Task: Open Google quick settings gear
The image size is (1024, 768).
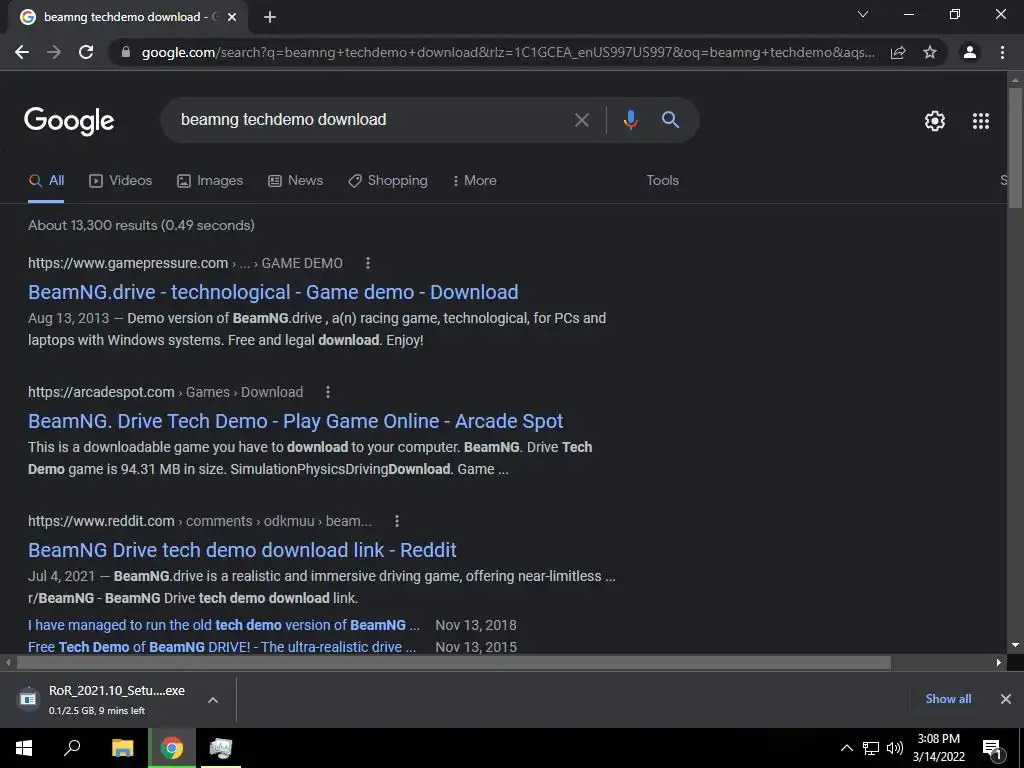Action: coord(935,121)
